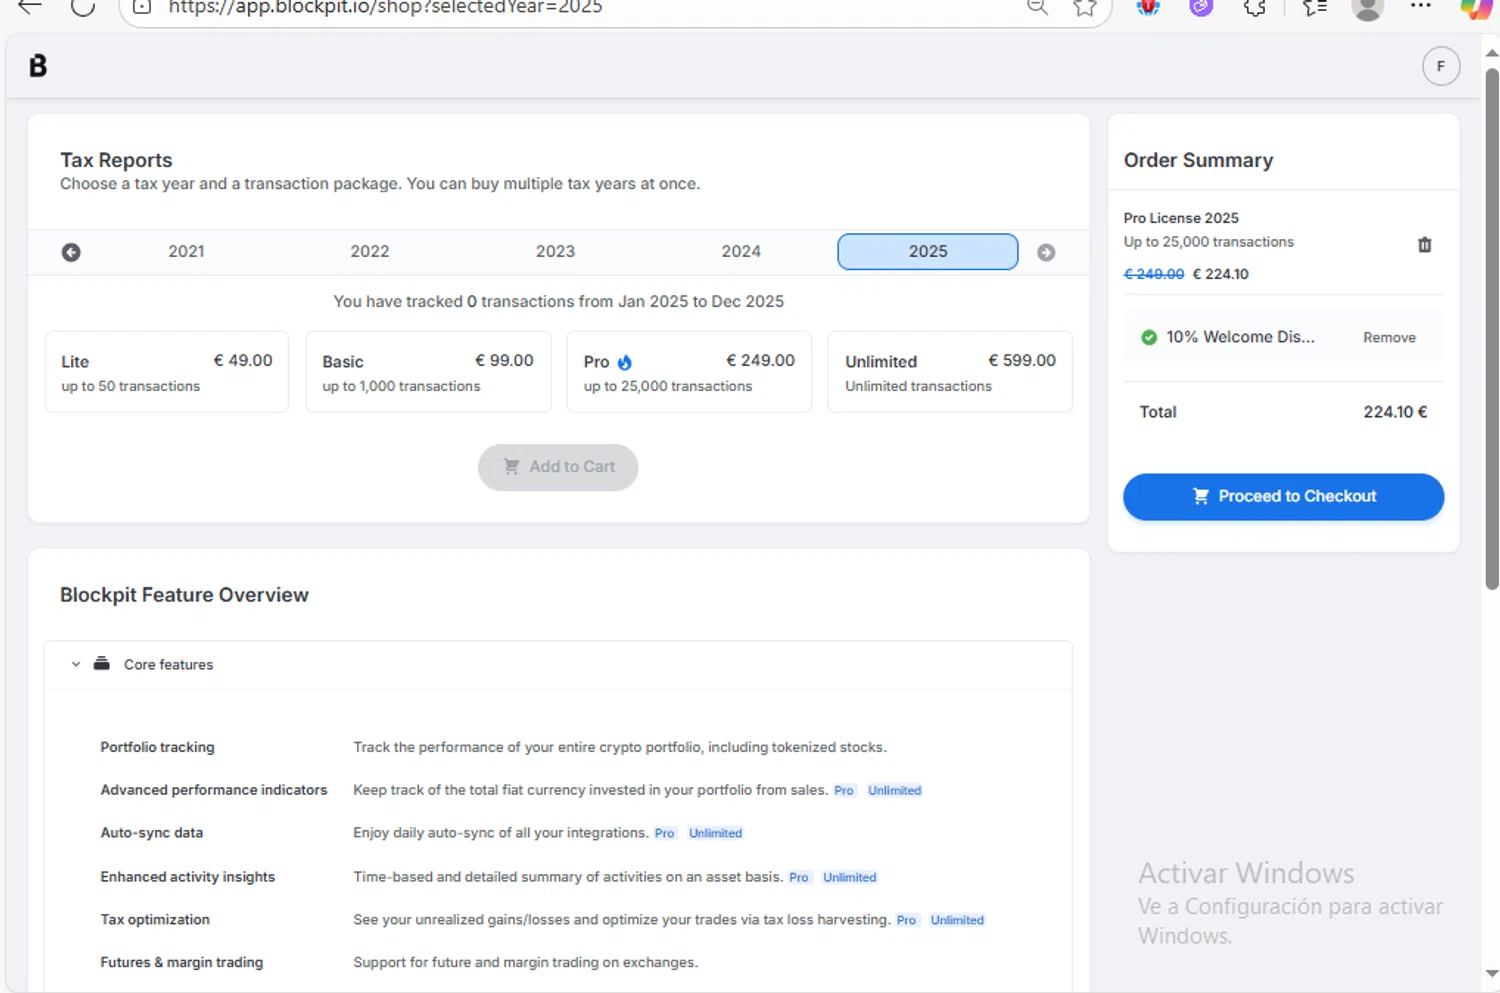
Task: Open the browser profile icon
Action: (x=1367, y=8)
